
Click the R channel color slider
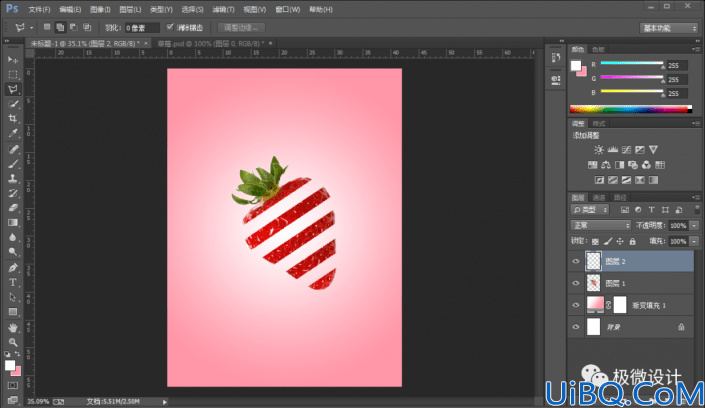point(632,63)
